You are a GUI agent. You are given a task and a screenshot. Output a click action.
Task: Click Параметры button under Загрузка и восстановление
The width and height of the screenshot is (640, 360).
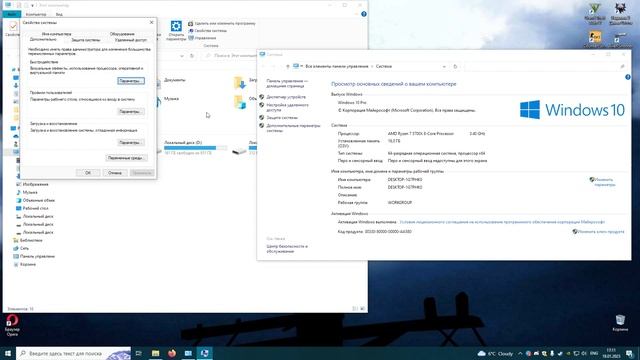coord(131,142)
